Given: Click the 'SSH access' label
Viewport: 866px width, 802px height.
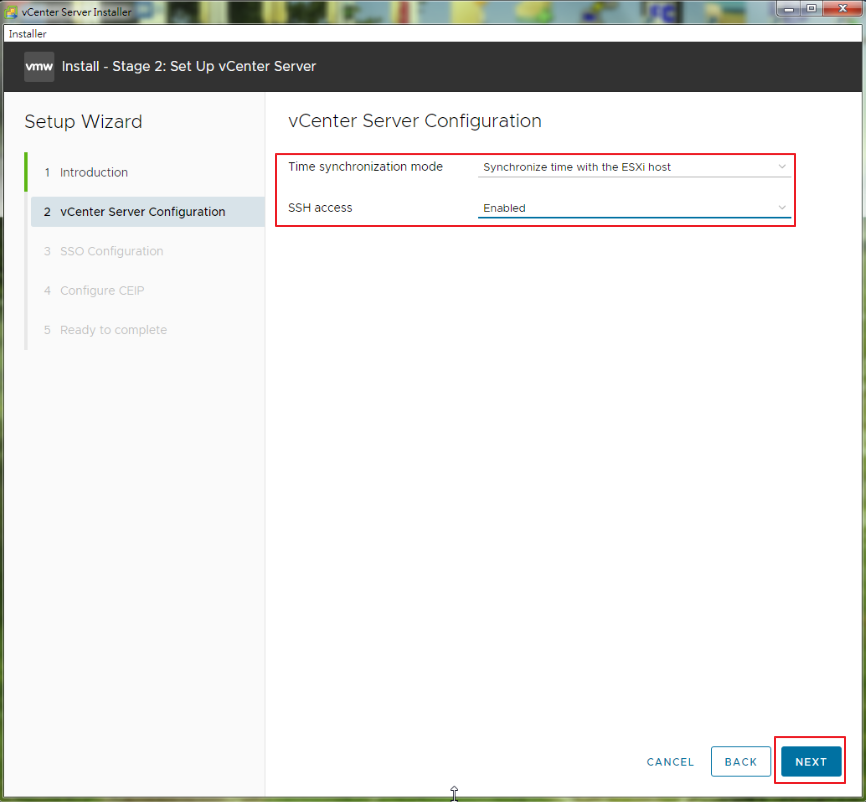Looking at the screenshot, I should coord(320,208).
